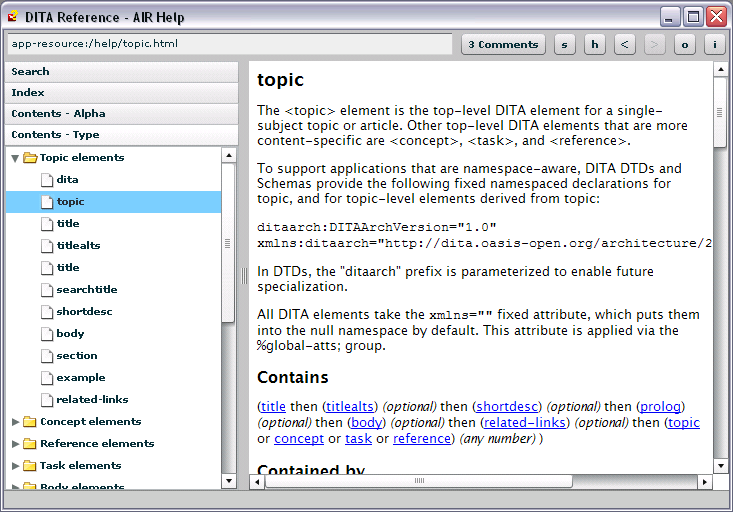
Task: Click the content horizontal scroll right arrow
Action: click(705, 482)
